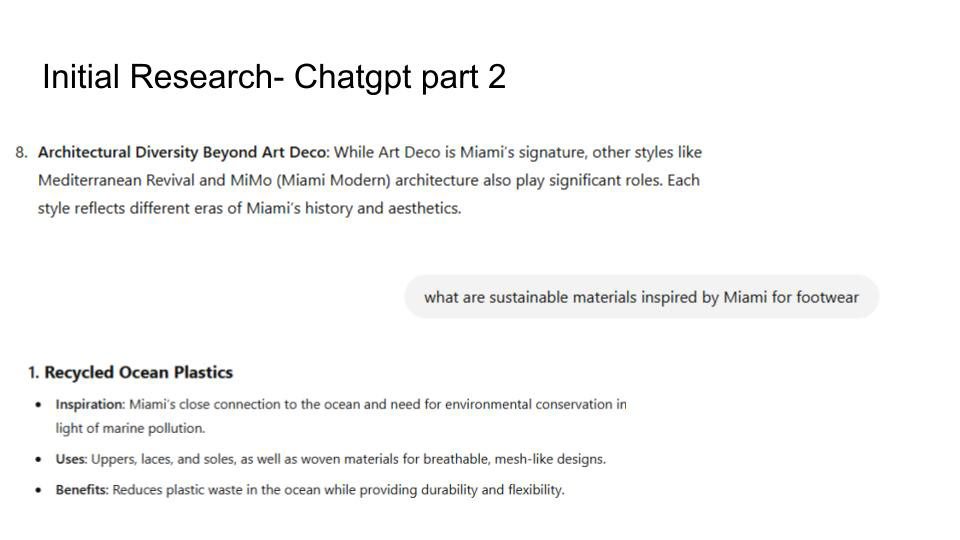Viewport: 960px width, 540px height.
Task: Click the bullet dot before 'Inspiration'
Action: tap(39, 405)
